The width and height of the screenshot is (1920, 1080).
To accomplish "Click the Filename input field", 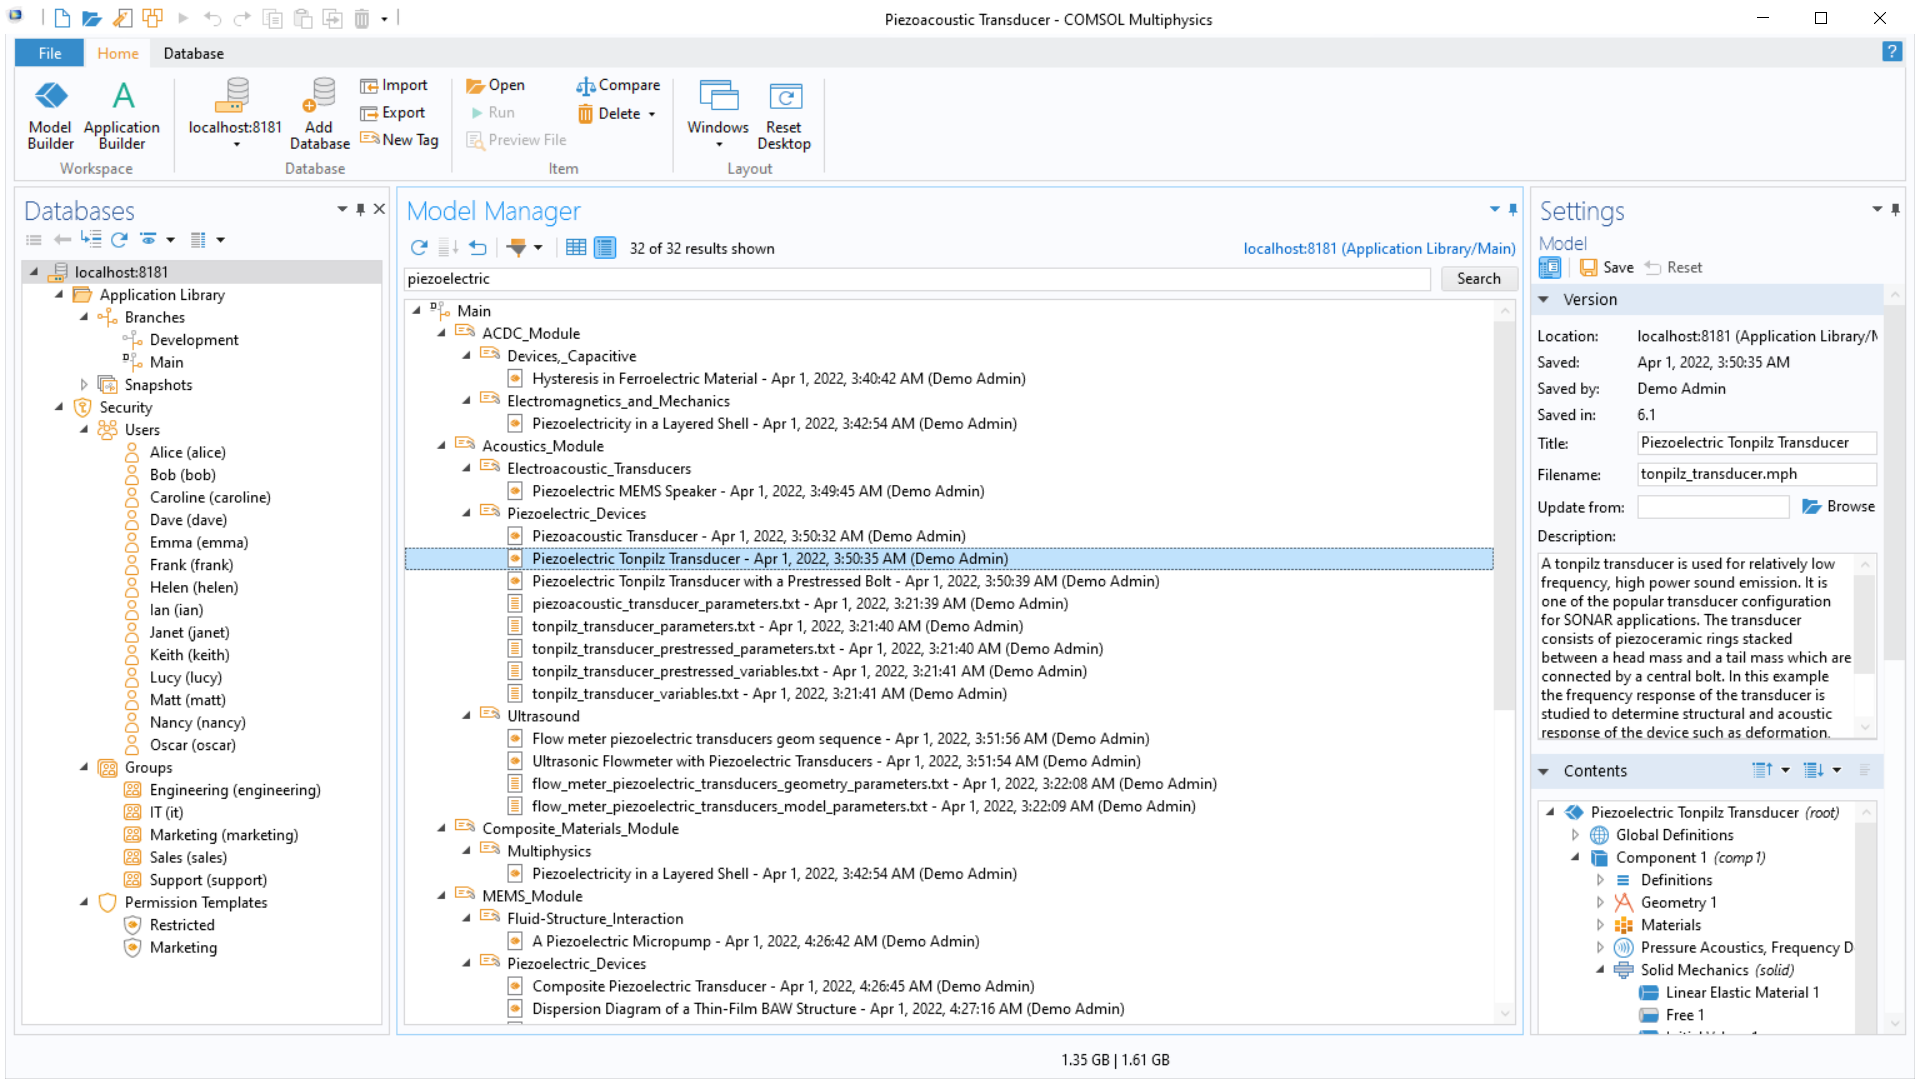I will 1755,474.
